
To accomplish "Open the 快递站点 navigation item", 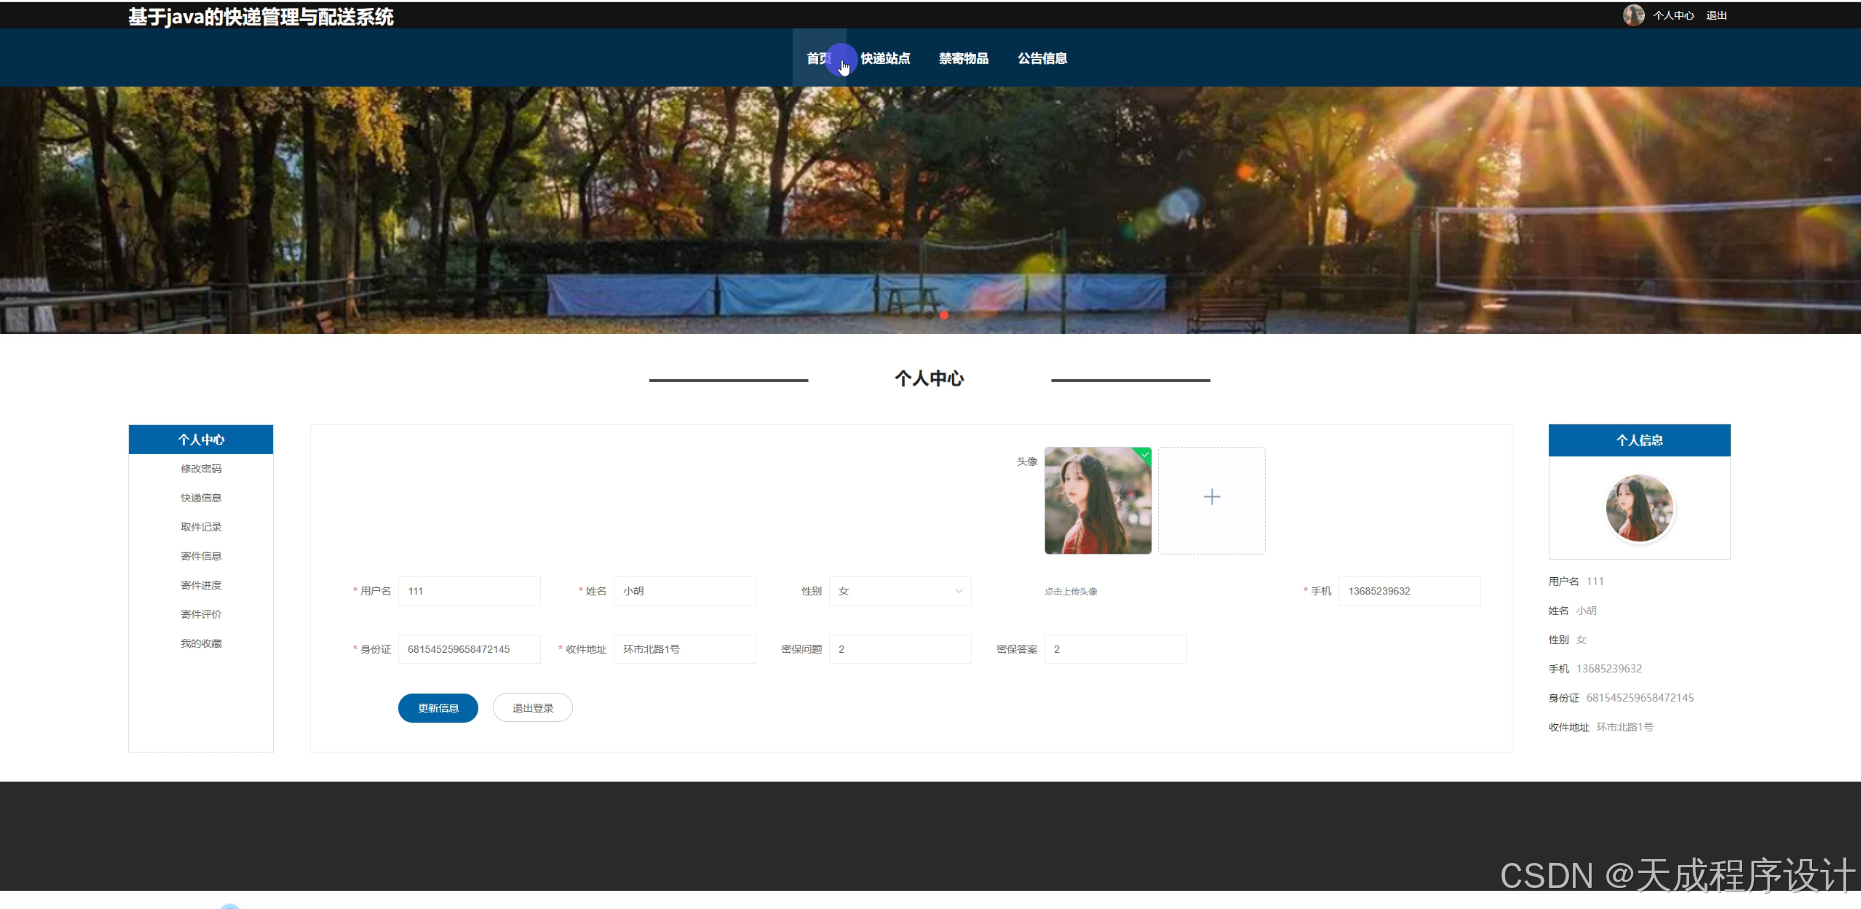I will 884,58.
